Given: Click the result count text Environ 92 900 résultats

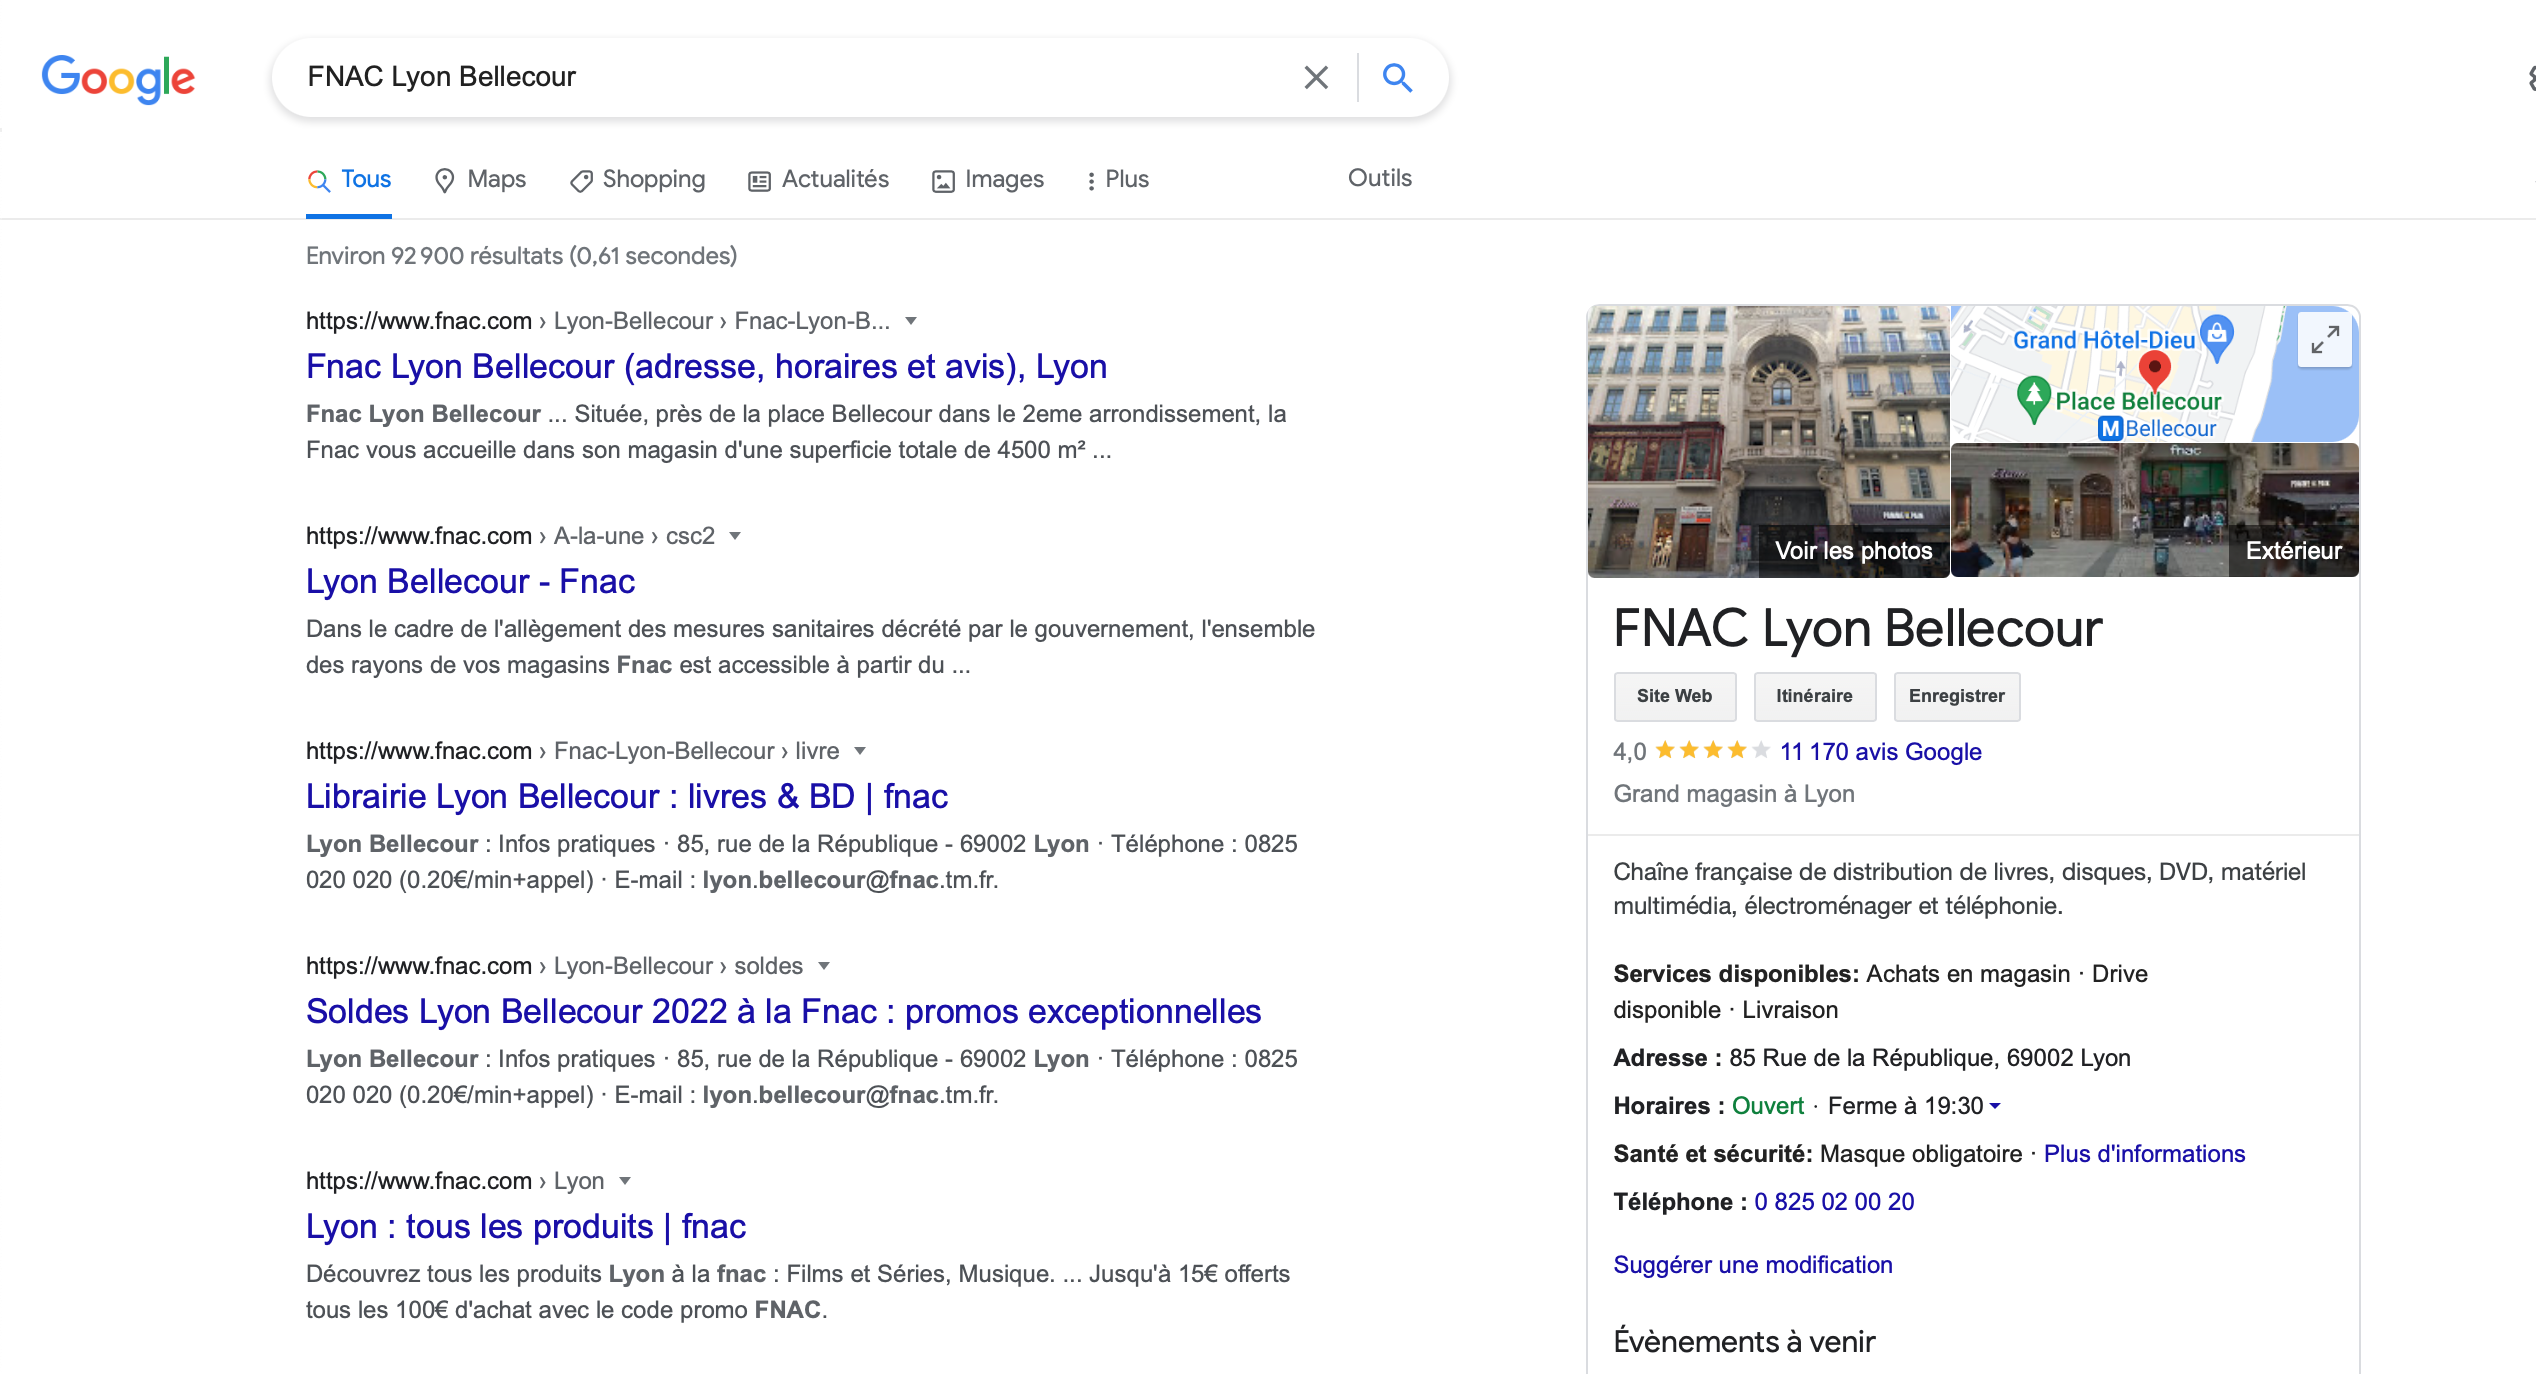Looking at the screenshot, I should click(521, 256).
